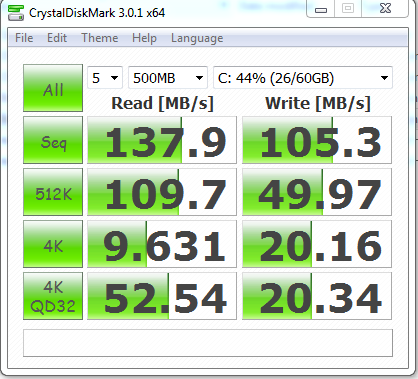Open the drive selector showing C: 44%
The image size is (418, 379).
[x=303, y=78]
